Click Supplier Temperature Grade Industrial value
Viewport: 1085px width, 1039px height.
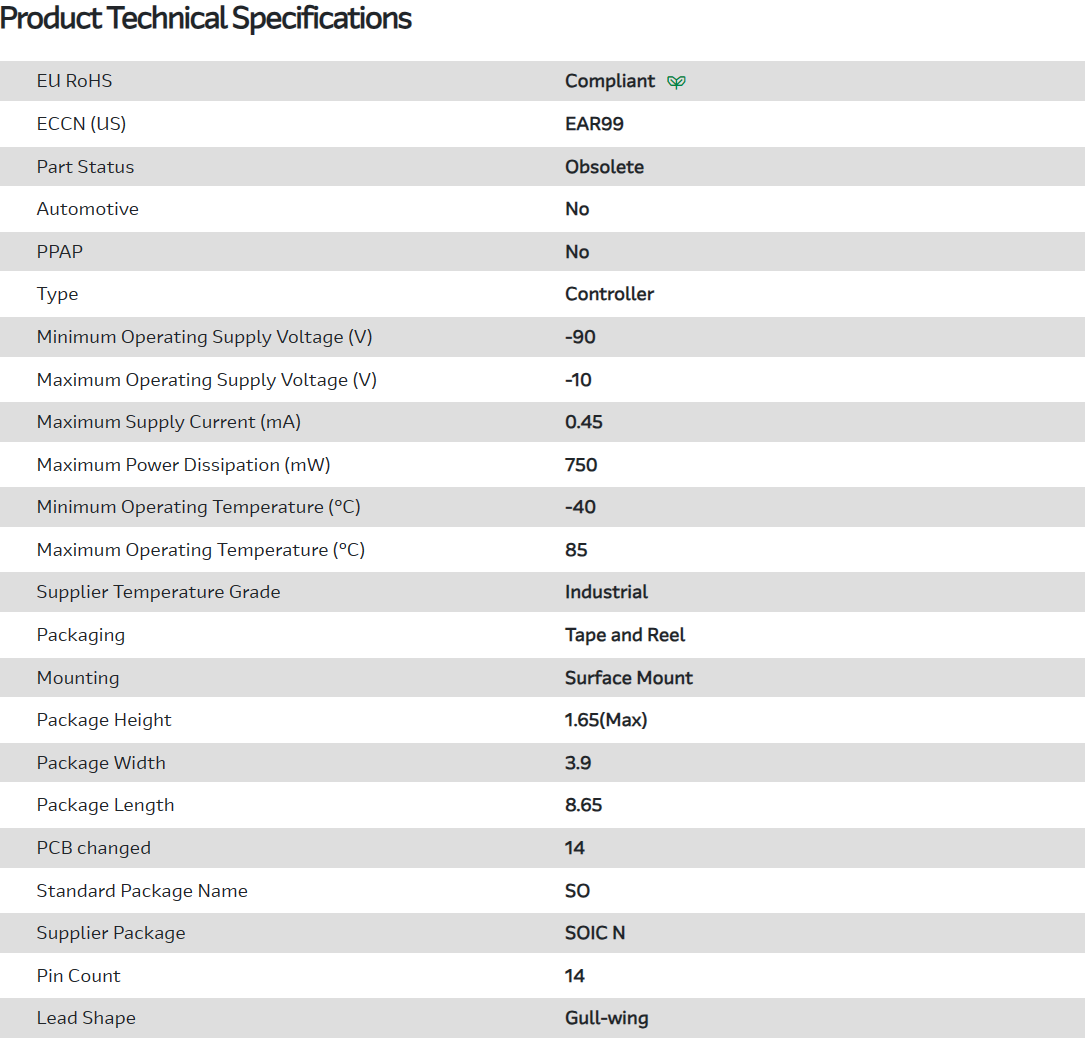point(606,592)
